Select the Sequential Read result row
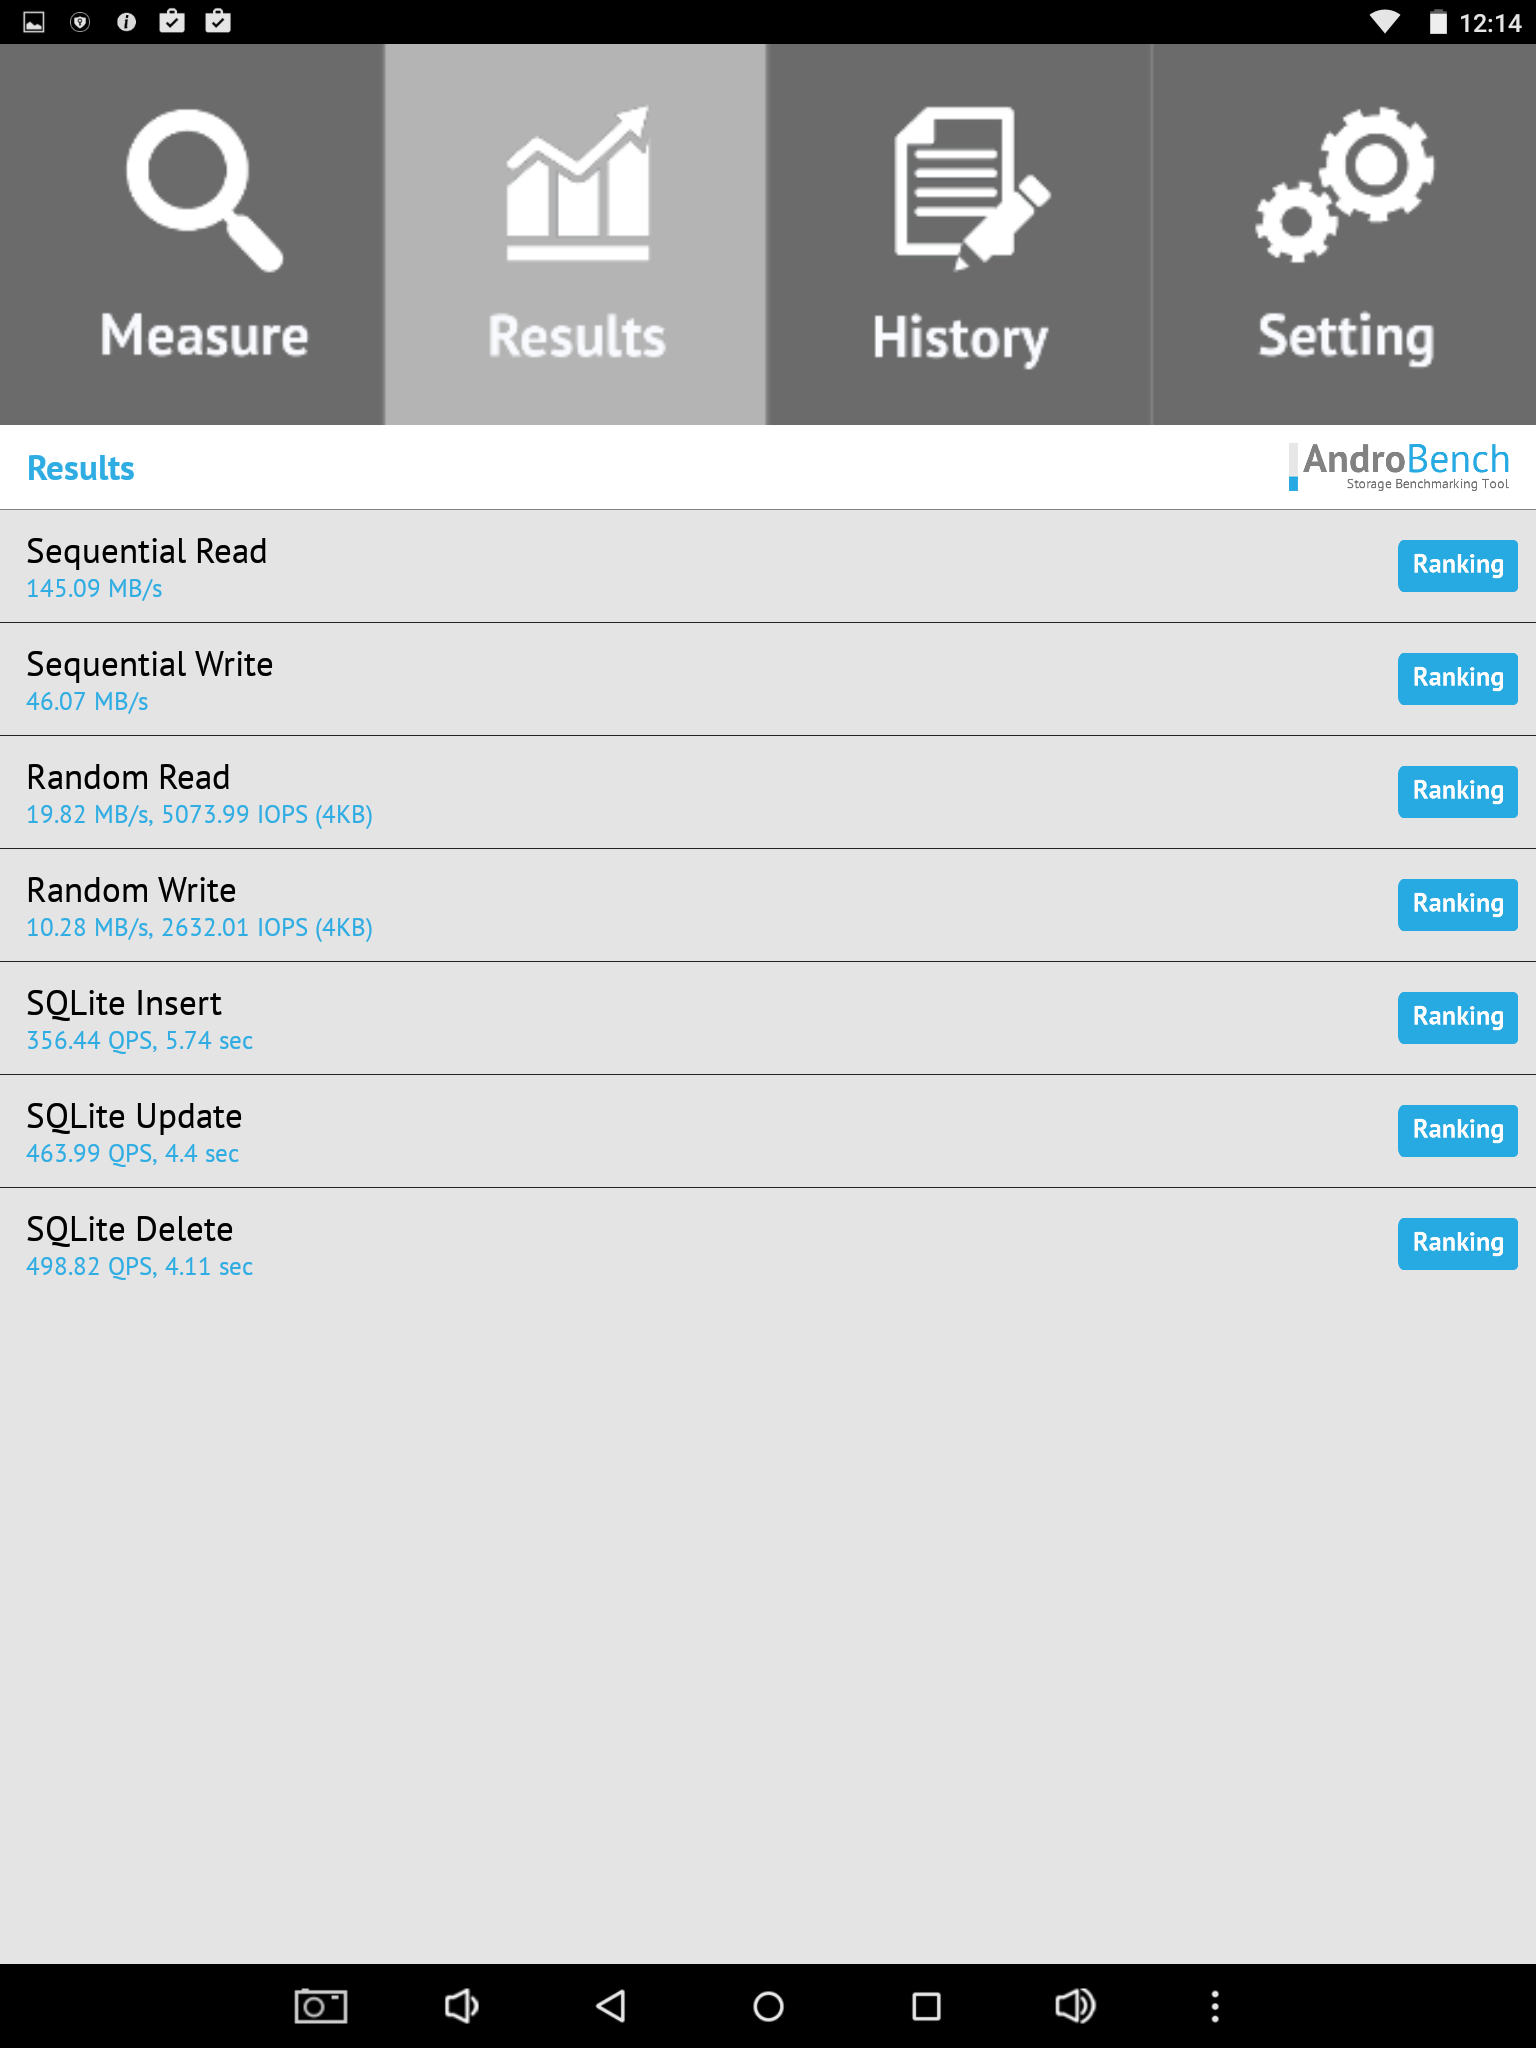This screenshot has width=1536, height=2048. [x=600, y=567]
